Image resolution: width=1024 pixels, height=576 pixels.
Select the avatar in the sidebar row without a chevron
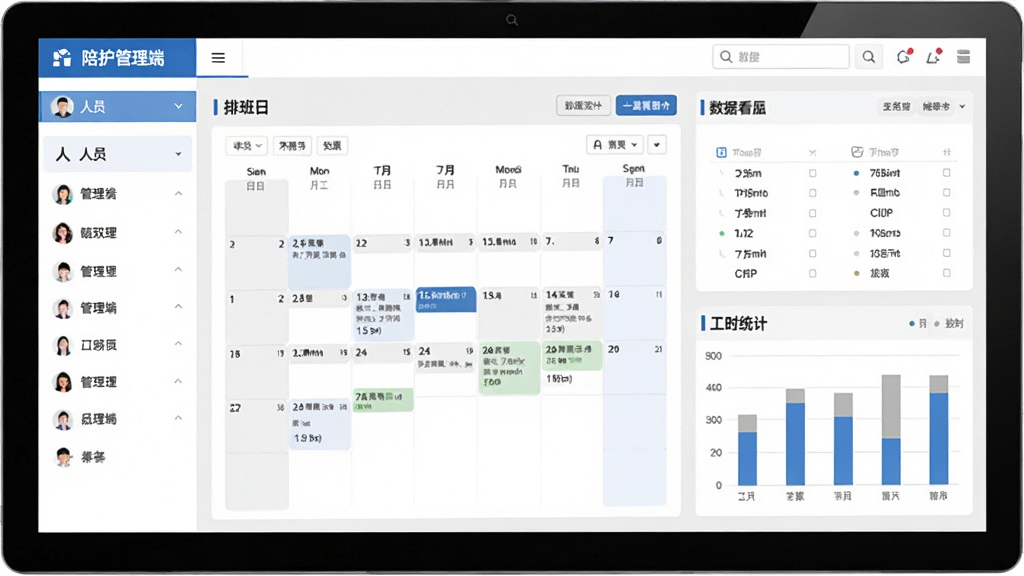click(63, 457)
